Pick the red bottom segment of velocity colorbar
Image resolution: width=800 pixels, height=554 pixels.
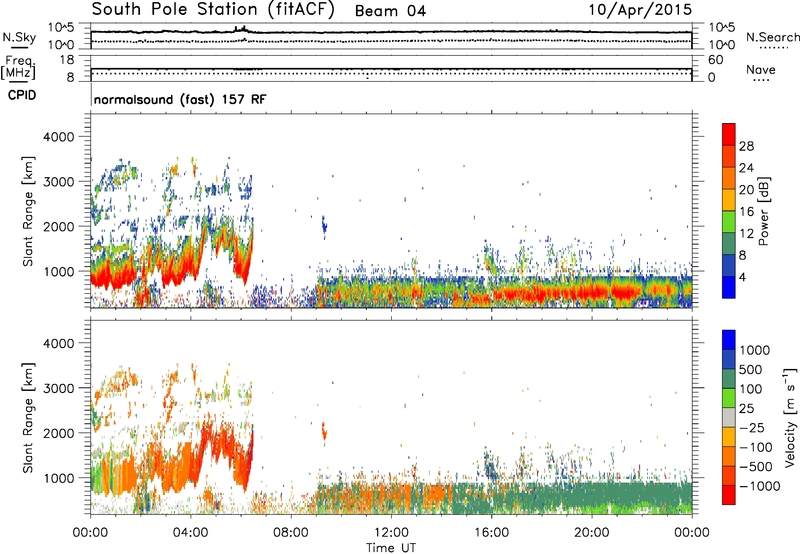[x=729, y=495]
